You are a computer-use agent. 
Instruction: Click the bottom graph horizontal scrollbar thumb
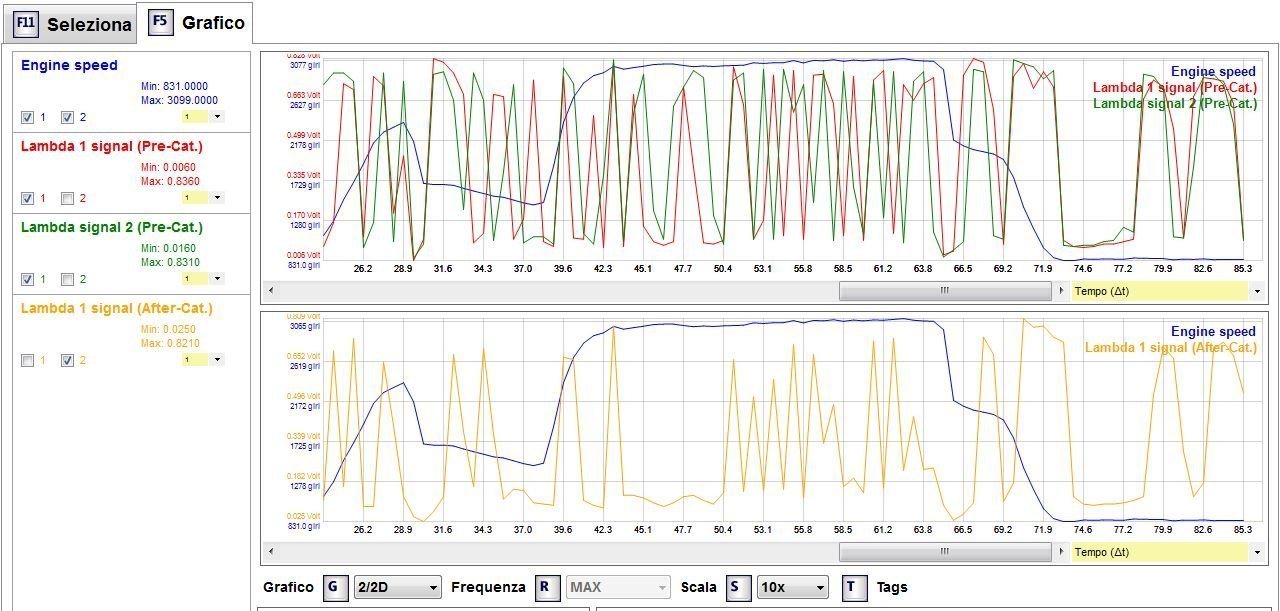click(x=945, y=552)
